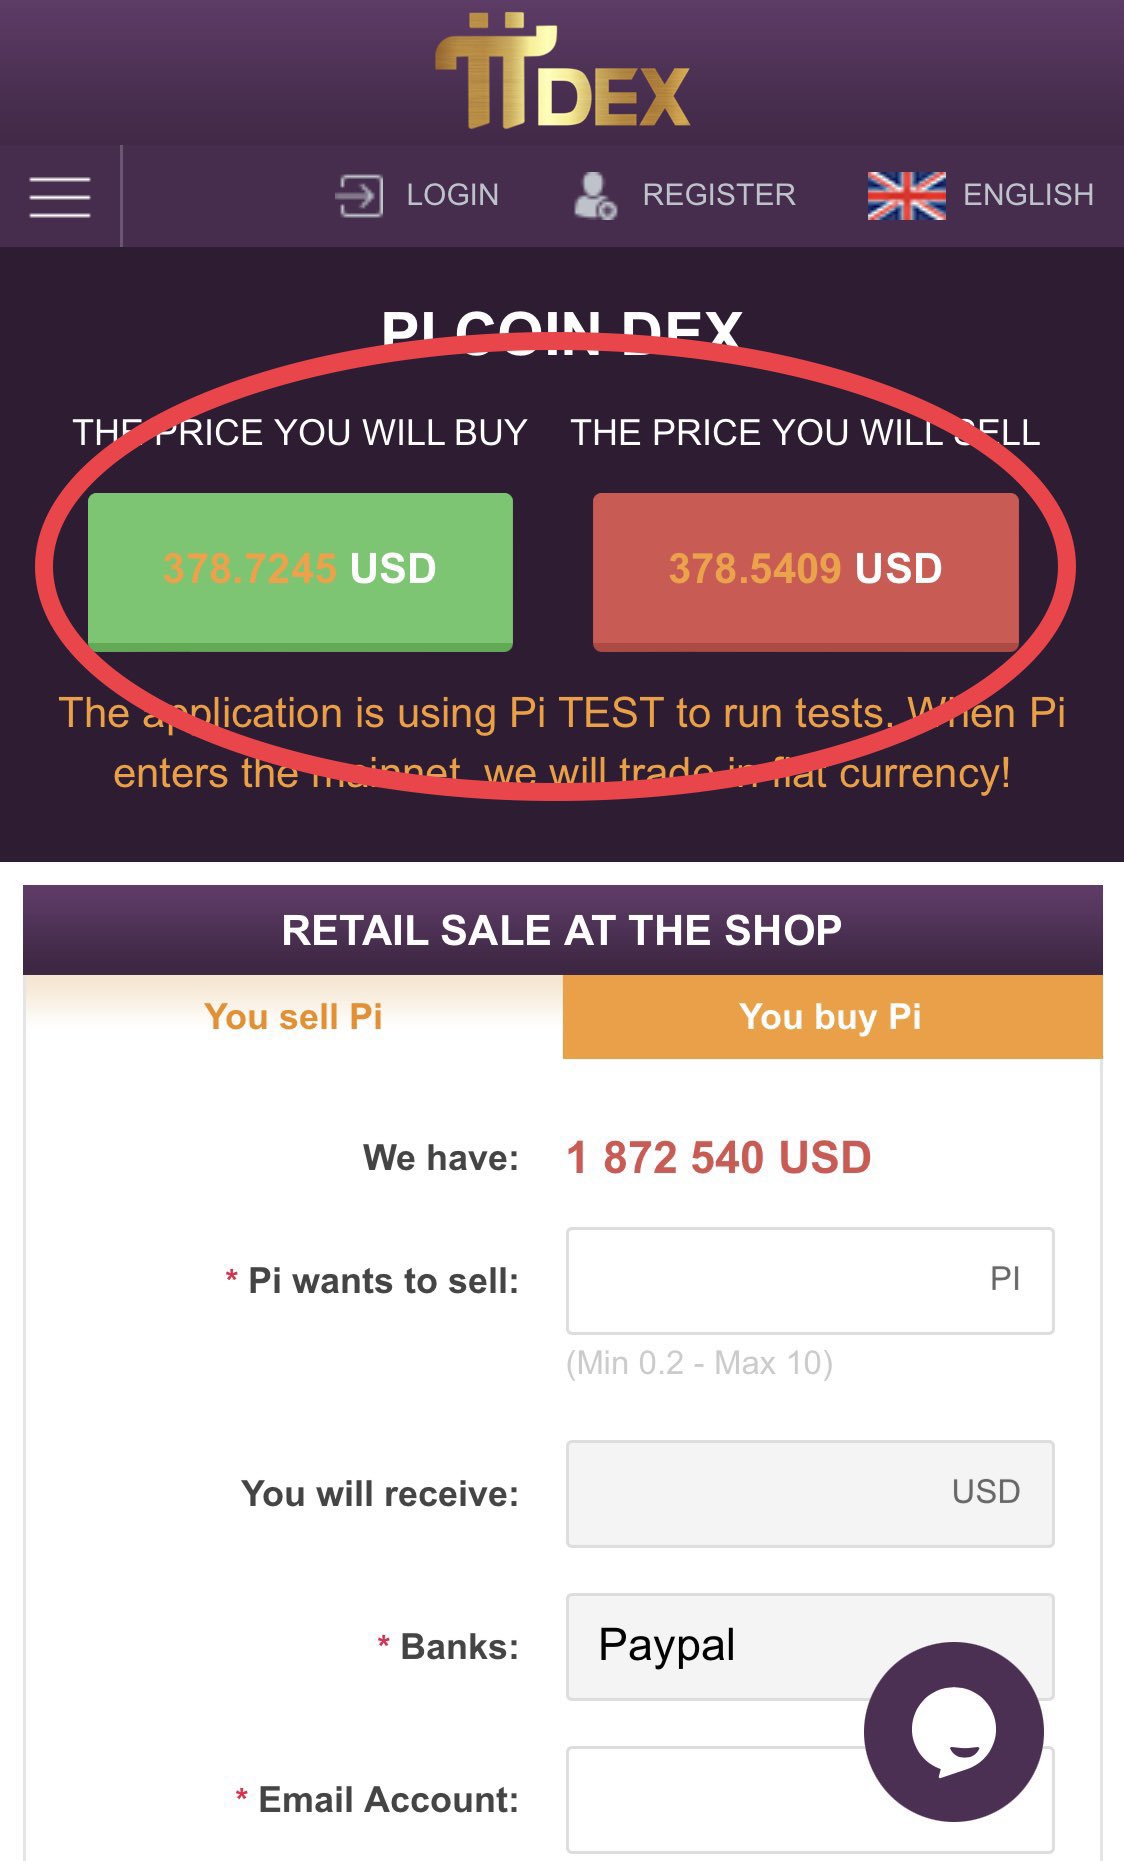Click the login arrow icon
Image resolution: width=1124 pixels, height=1861 pixels.
(x=359, y=195)
